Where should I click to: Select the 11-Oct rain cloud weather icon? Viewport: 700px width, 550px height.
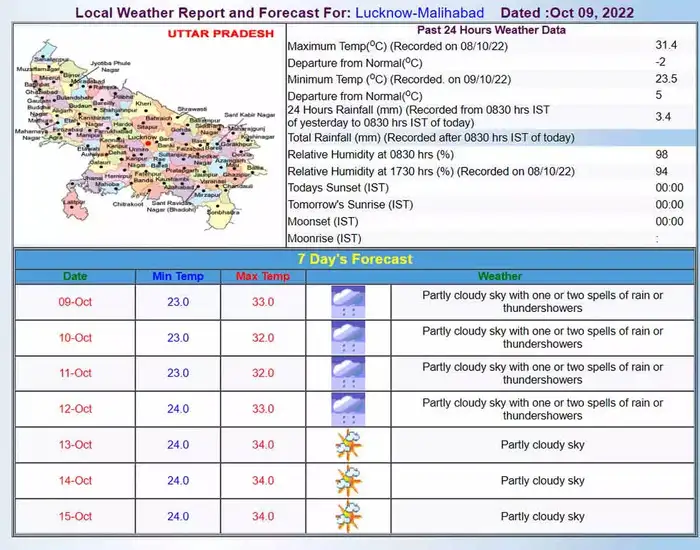pyautogui.click(x=348, y=374)
